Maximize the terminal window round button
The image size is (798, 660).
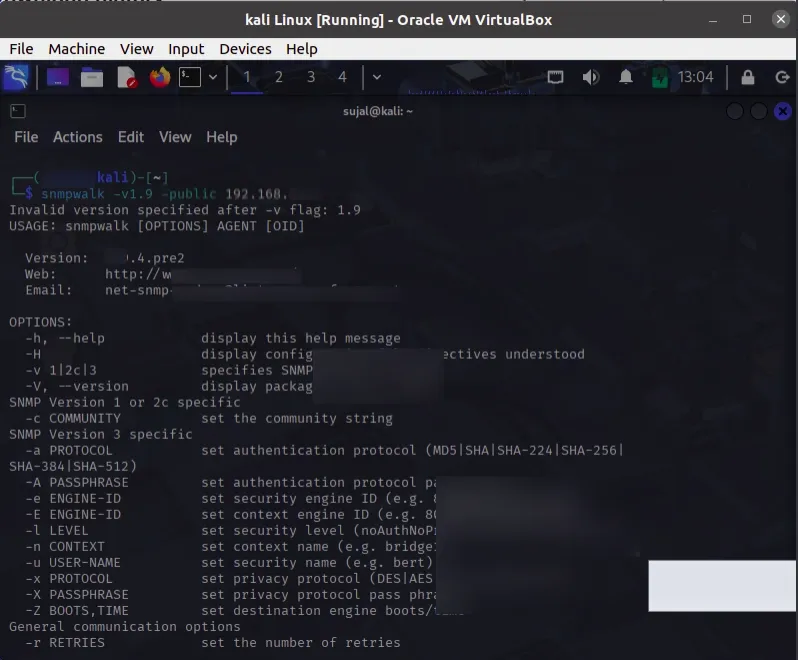click(758, 111)
